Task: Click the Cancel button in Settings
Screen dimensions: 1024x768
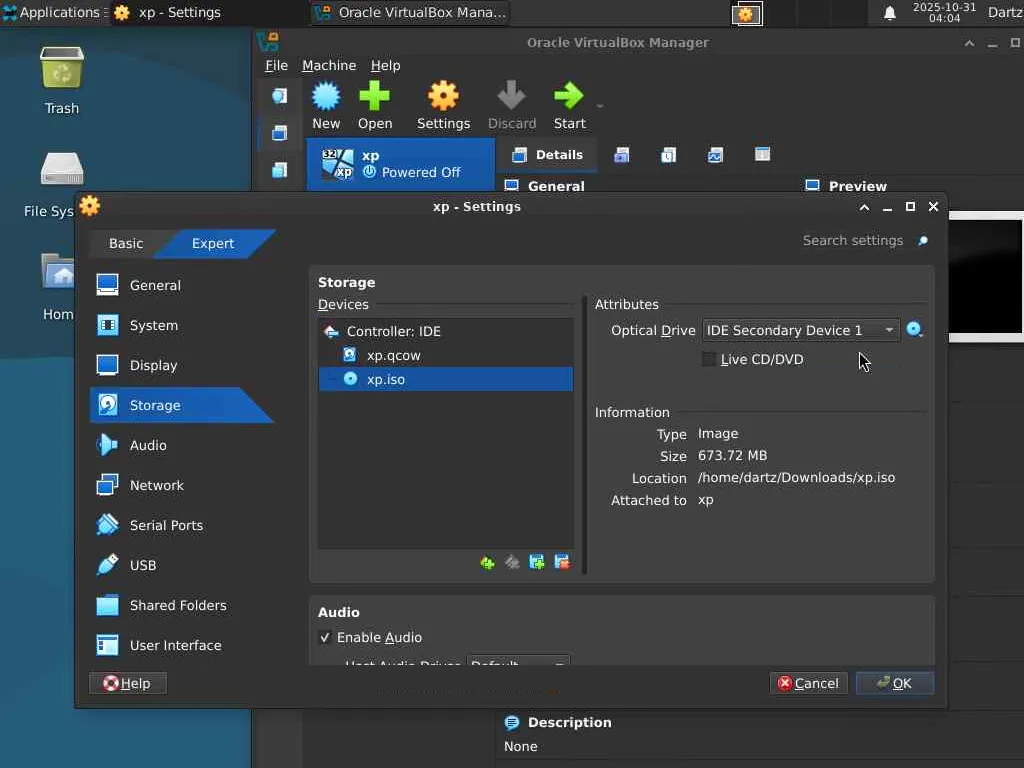Action: click(x=808, y=683)
